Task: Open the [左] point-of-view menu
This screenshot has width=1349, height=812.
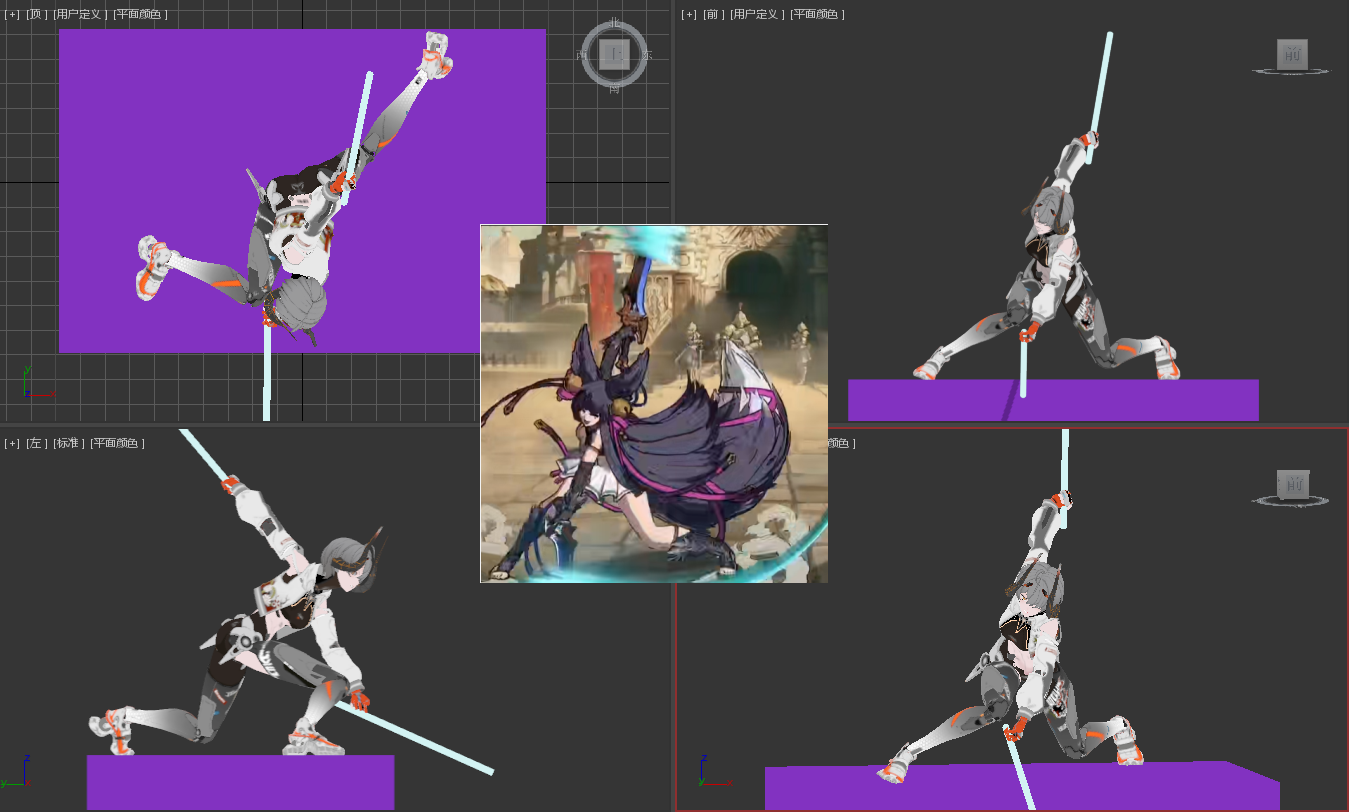Action: [37, 443]
